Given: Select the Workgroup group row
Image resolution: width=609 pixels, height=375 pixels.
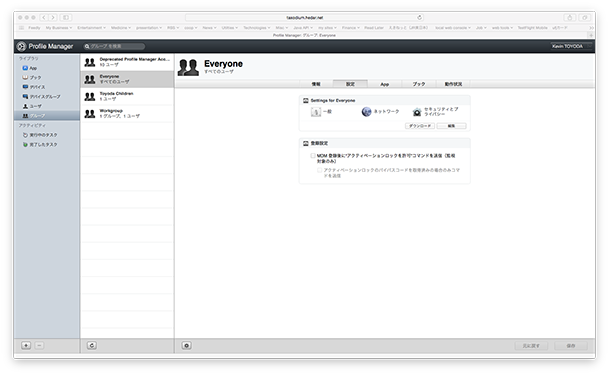Looking at the screenshot, I should (x=127, y=113).
